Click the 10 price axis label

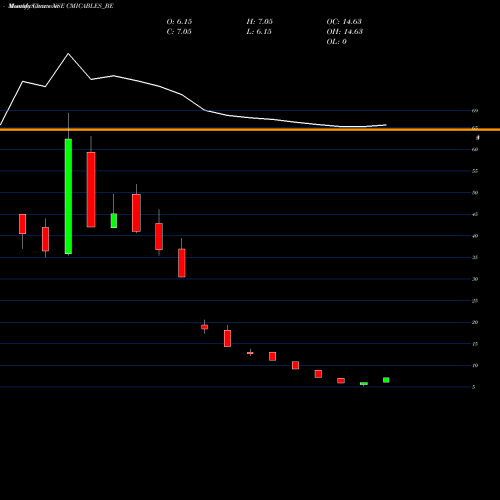click(475, 365)
